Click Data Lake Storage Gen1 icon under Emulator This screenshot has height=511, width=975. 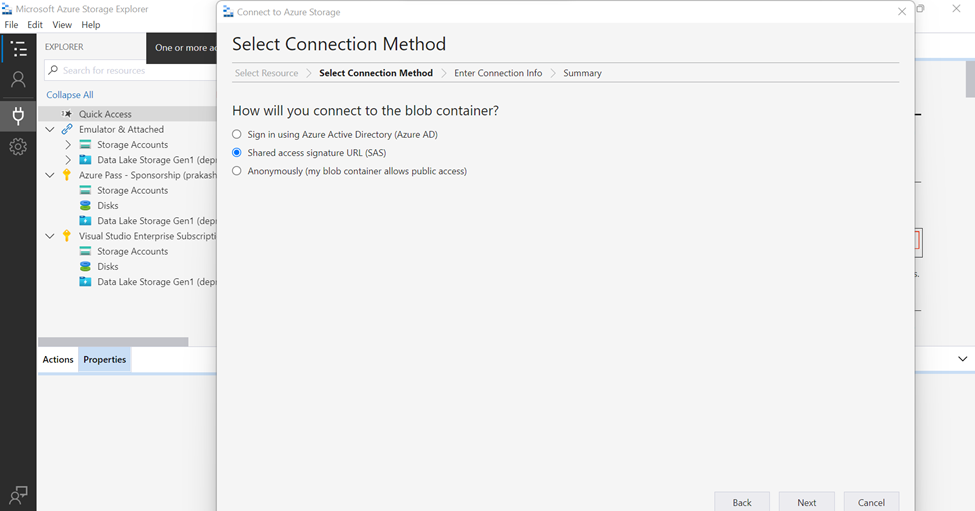pyautogui.click(x=85, y=160)
